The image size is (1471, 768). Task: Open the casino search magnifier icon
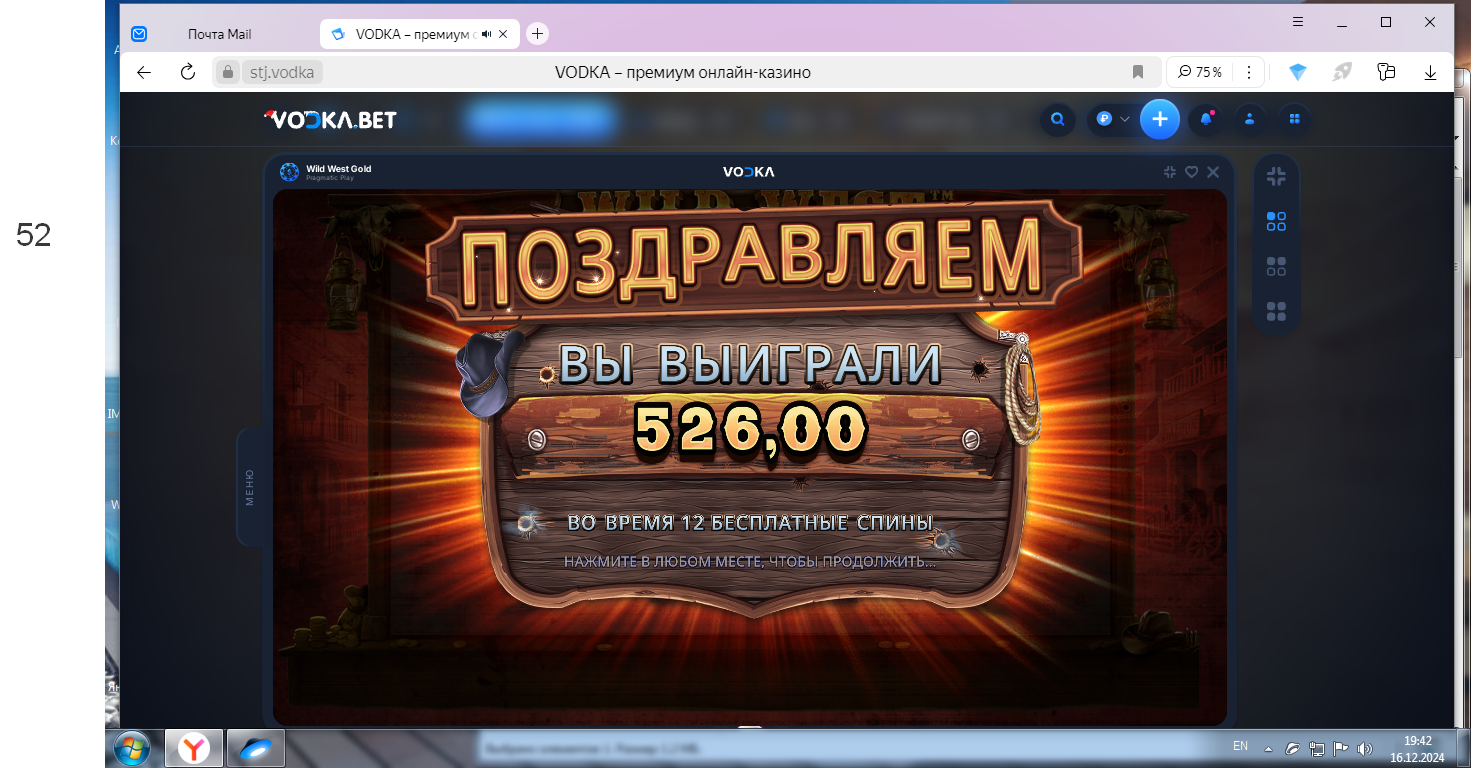point(1057,120)
